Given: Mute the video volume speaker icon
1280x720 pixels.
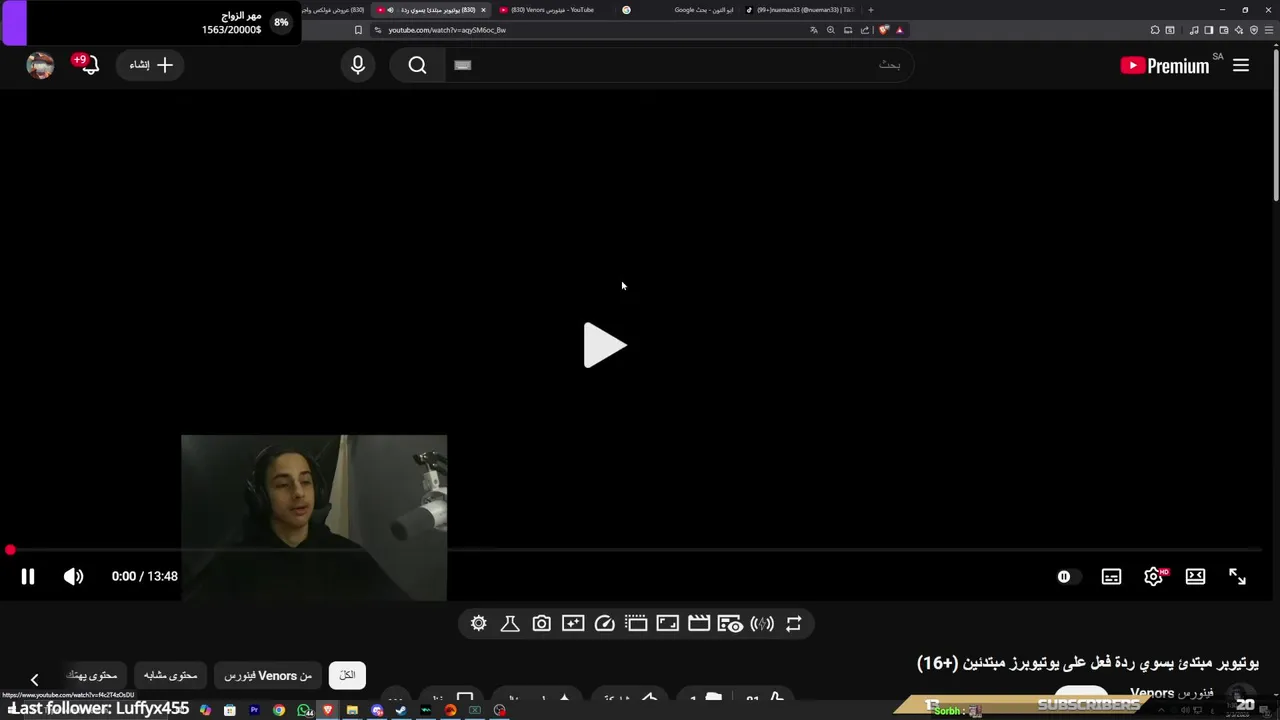Looking at the screenshot, I should pos(73,576).
